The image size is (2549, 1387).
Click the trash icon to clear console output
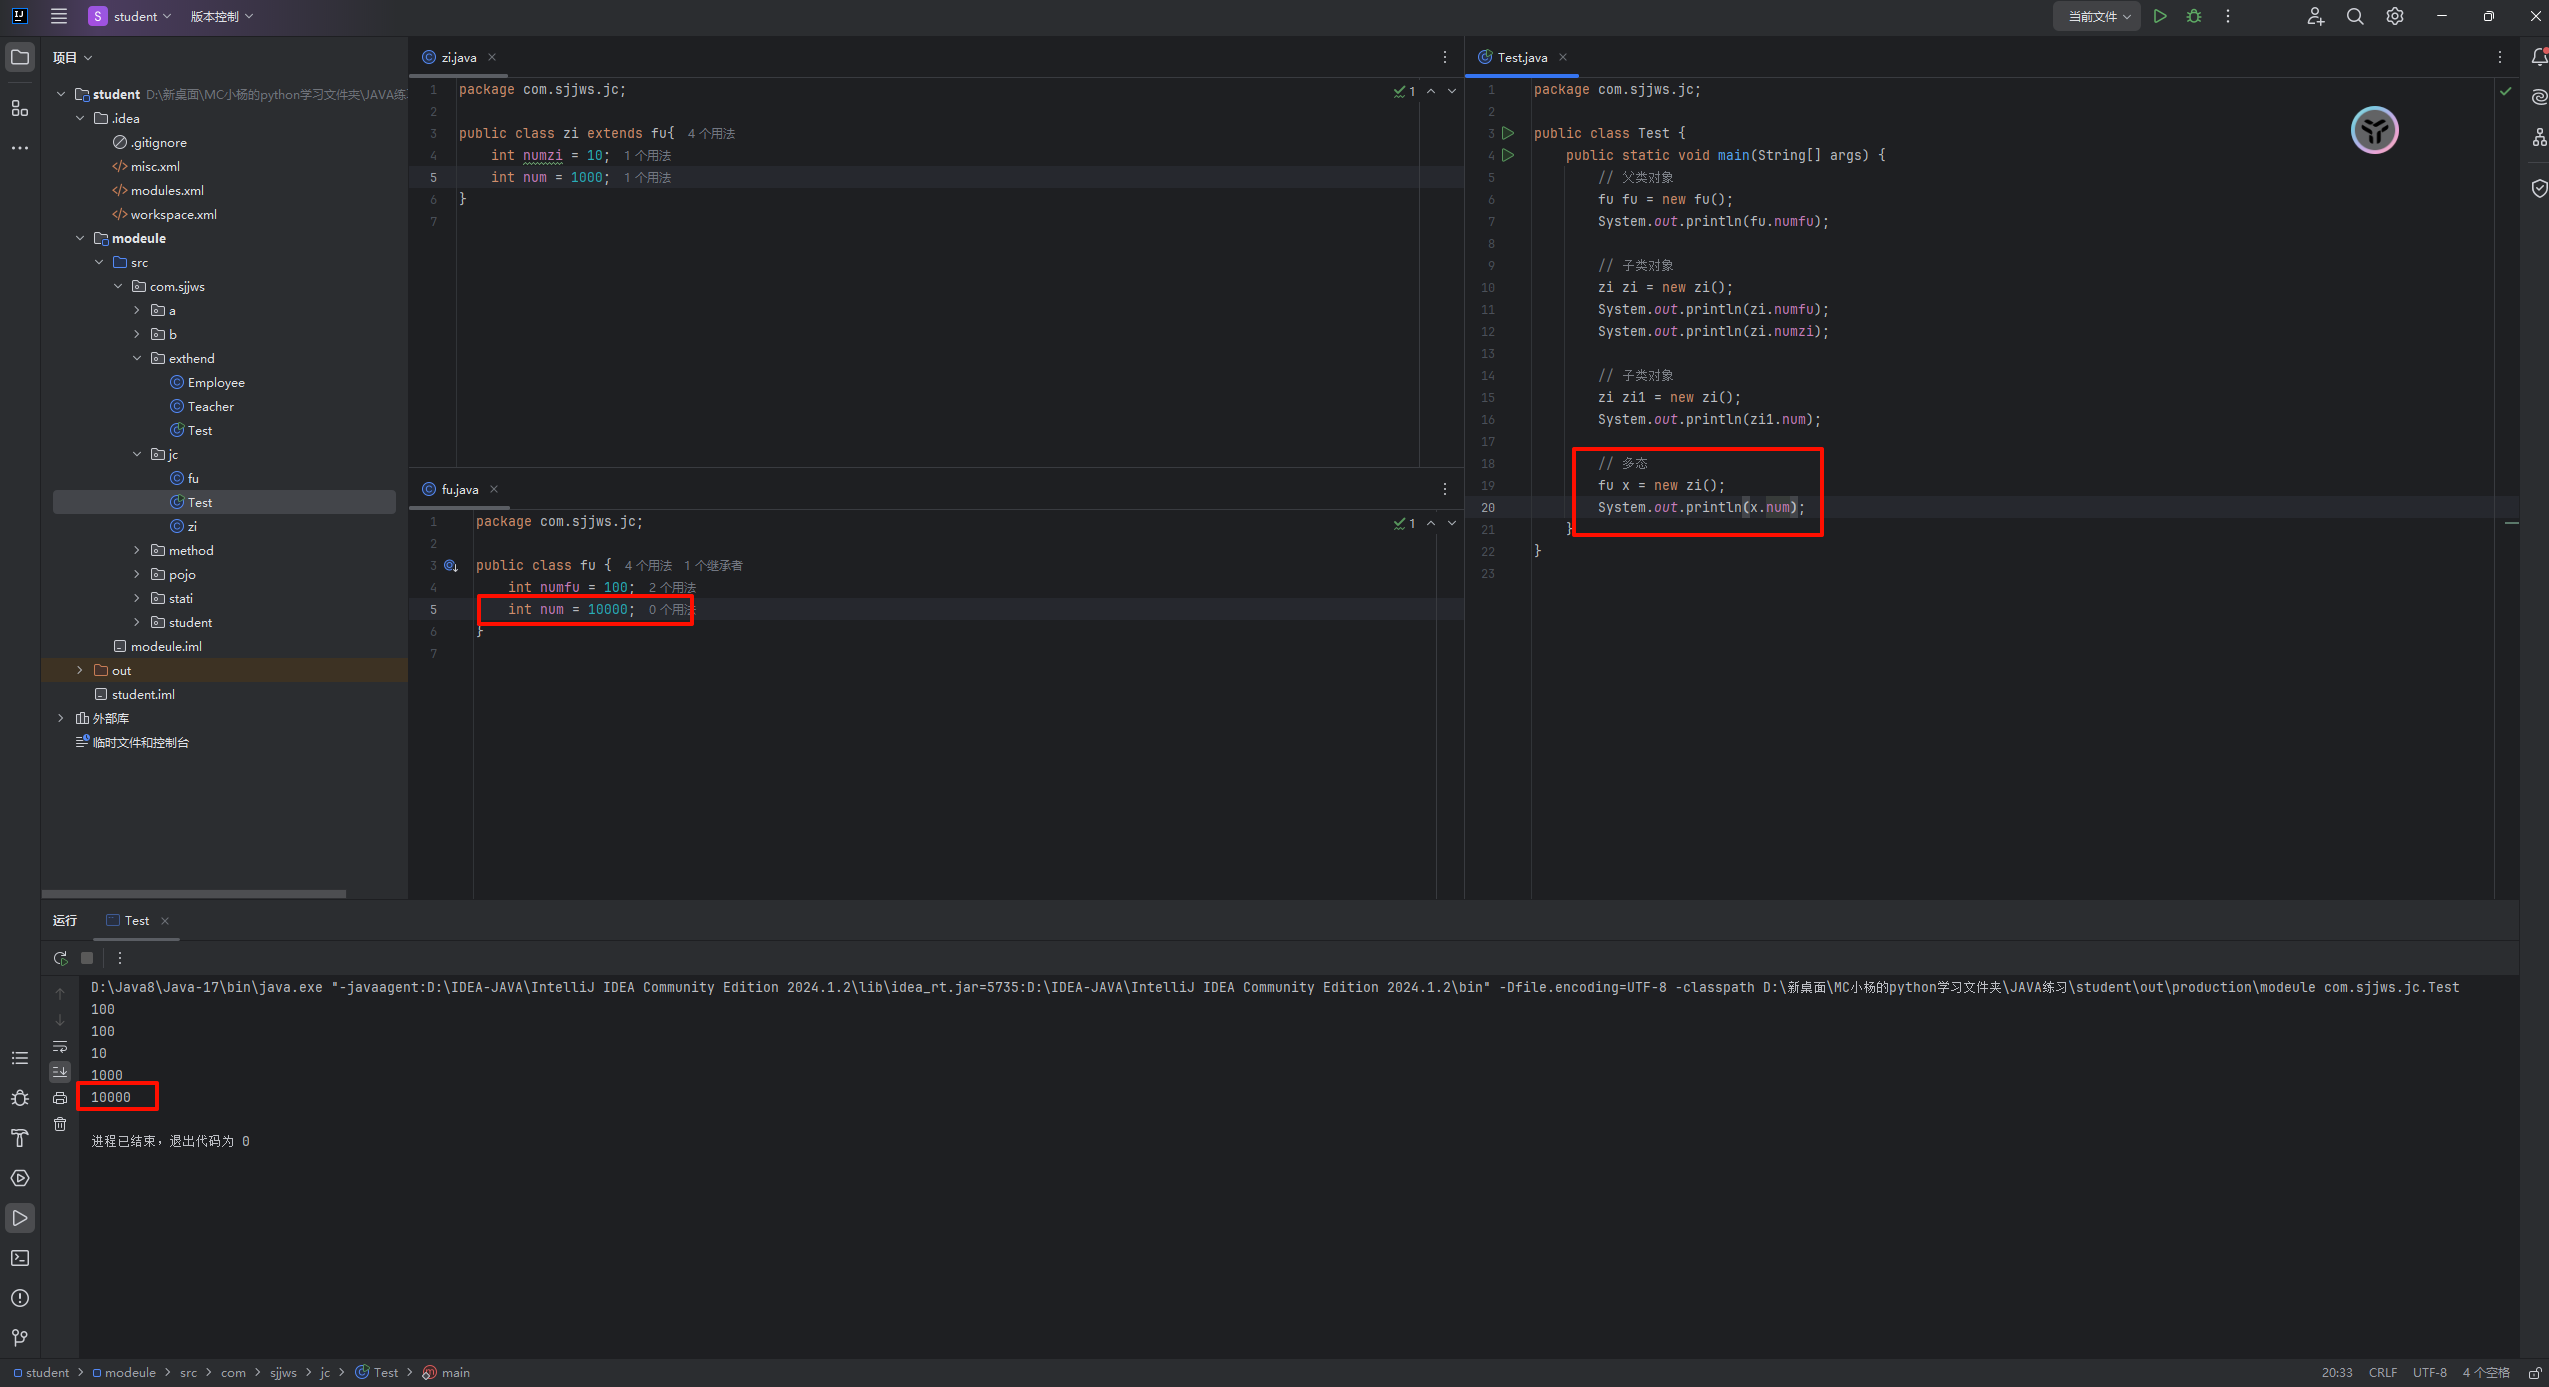(x=60, y=1124)
